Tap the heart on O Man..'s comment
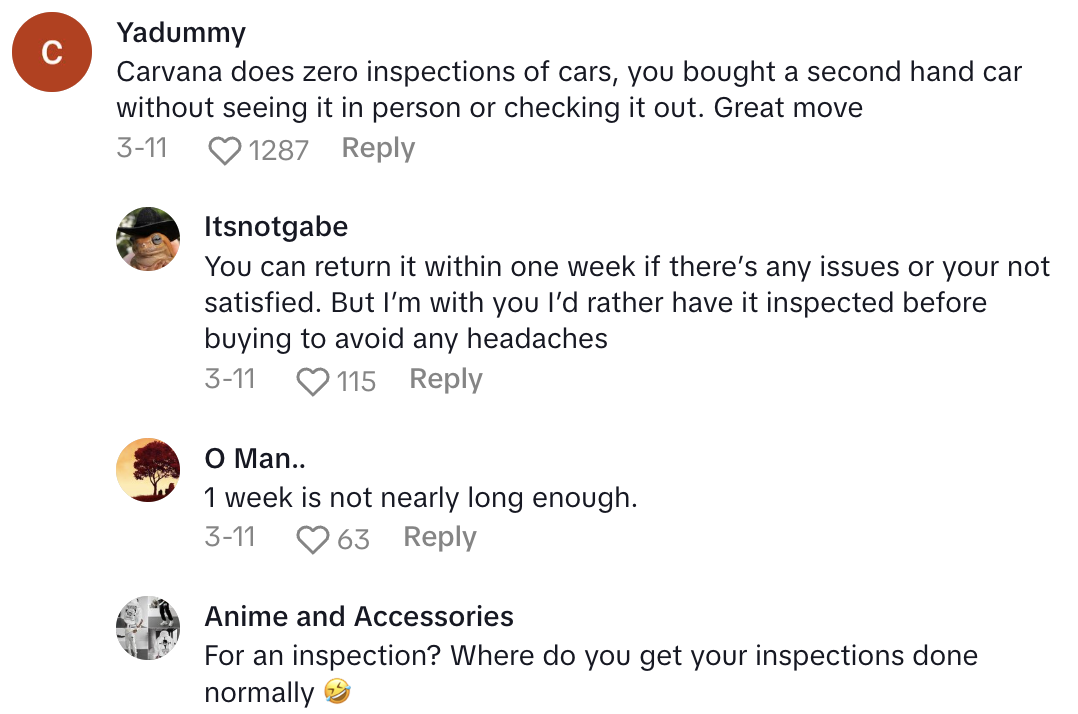 [x=313, y=540]
